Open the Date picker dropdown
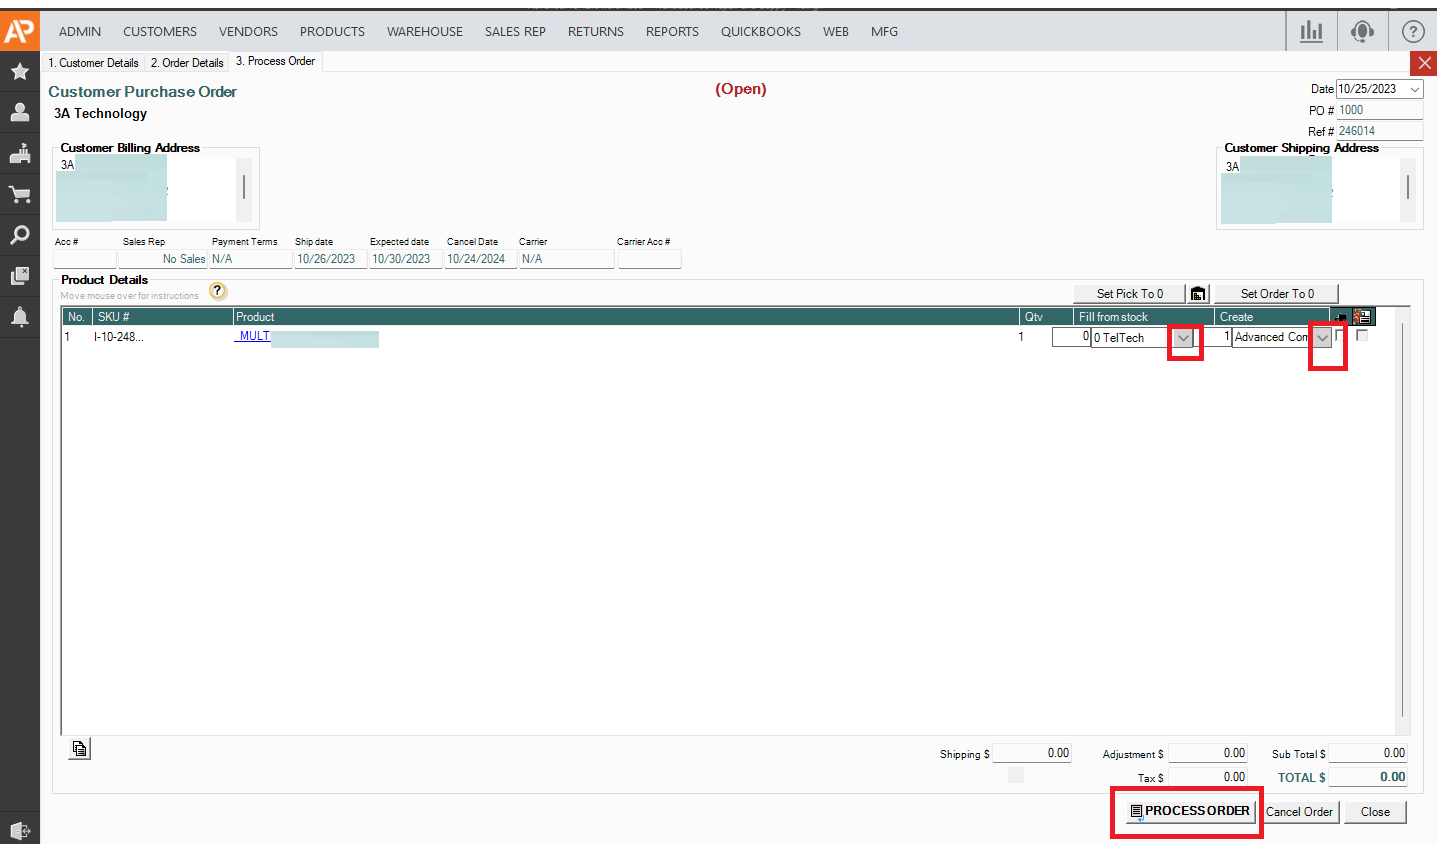 tap(1415, 90)
